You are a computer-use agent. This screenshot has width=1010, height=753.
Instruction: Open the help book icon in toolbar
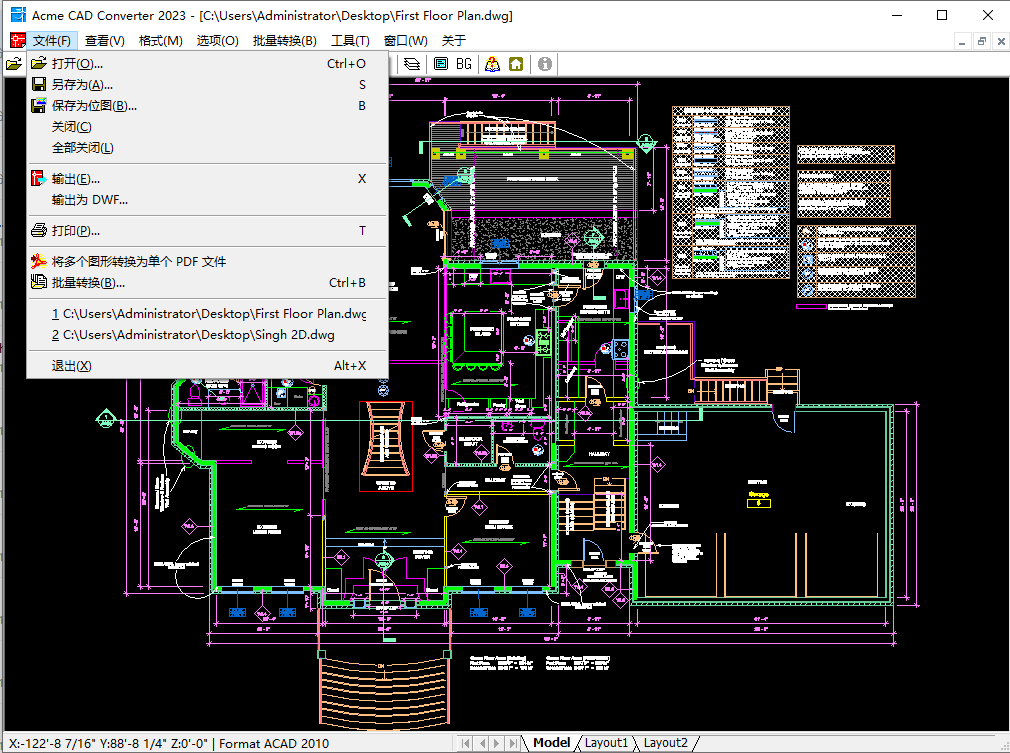coord(492,64)
